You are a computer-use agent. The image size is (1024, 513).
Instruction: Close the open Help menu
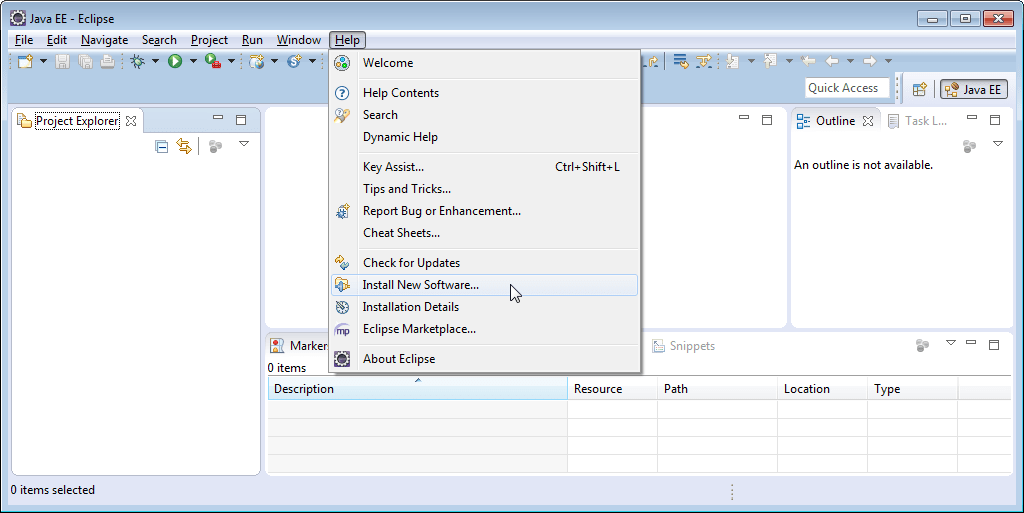[x=347, y=40]
